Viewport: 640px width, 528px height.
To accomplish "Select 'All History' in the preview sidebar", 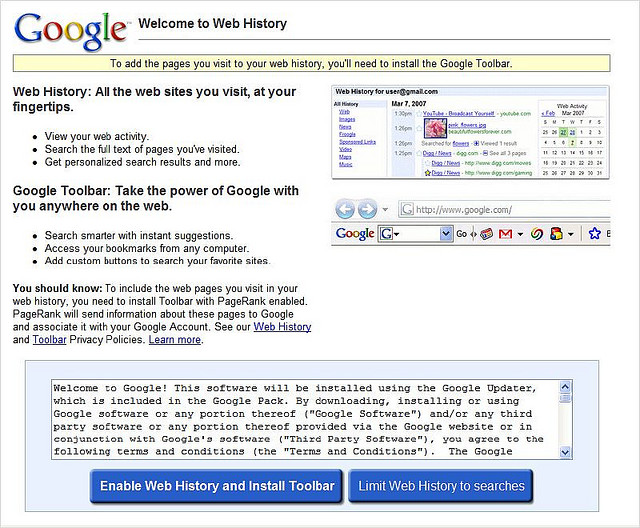I will (x=346, y=104).
